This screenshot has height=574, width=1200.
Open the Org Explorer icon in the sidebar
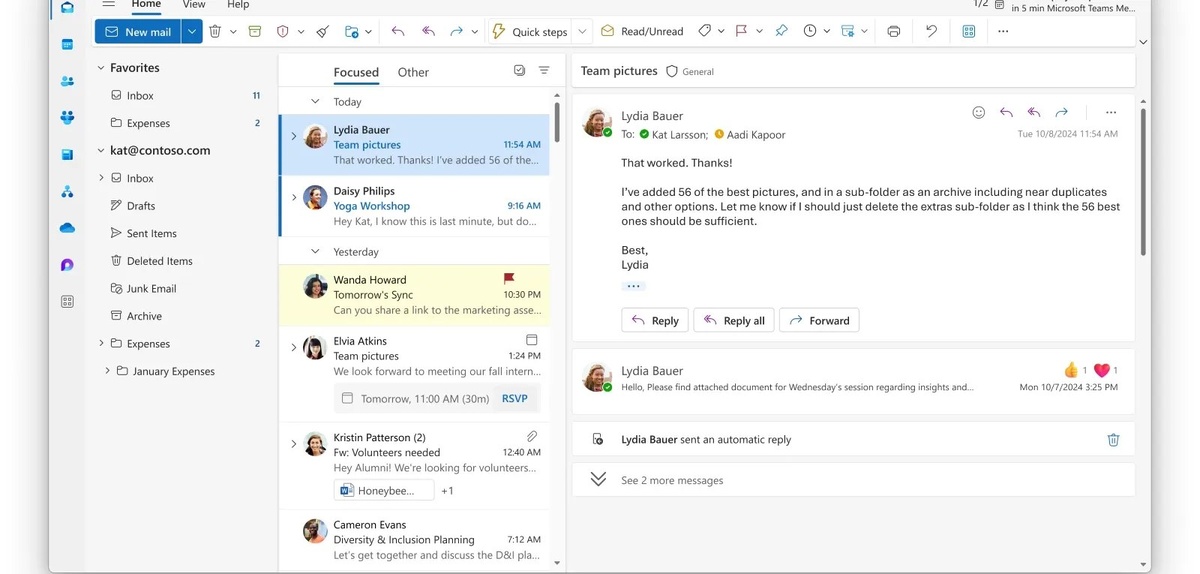(x=67, y=191)
